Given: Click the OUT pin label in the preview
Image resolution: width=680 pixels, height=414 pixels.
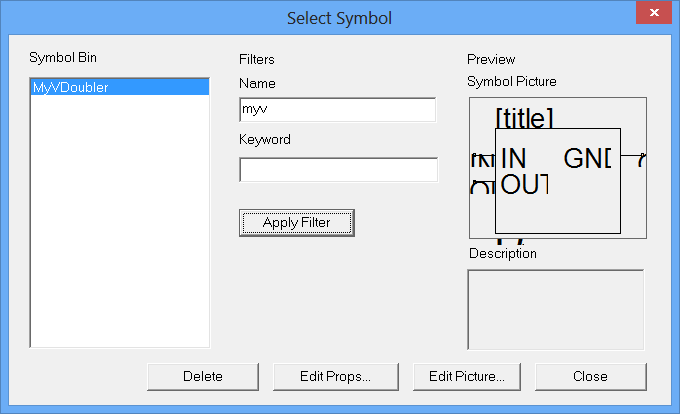Looking at the screenshot, I should [524, 184].
